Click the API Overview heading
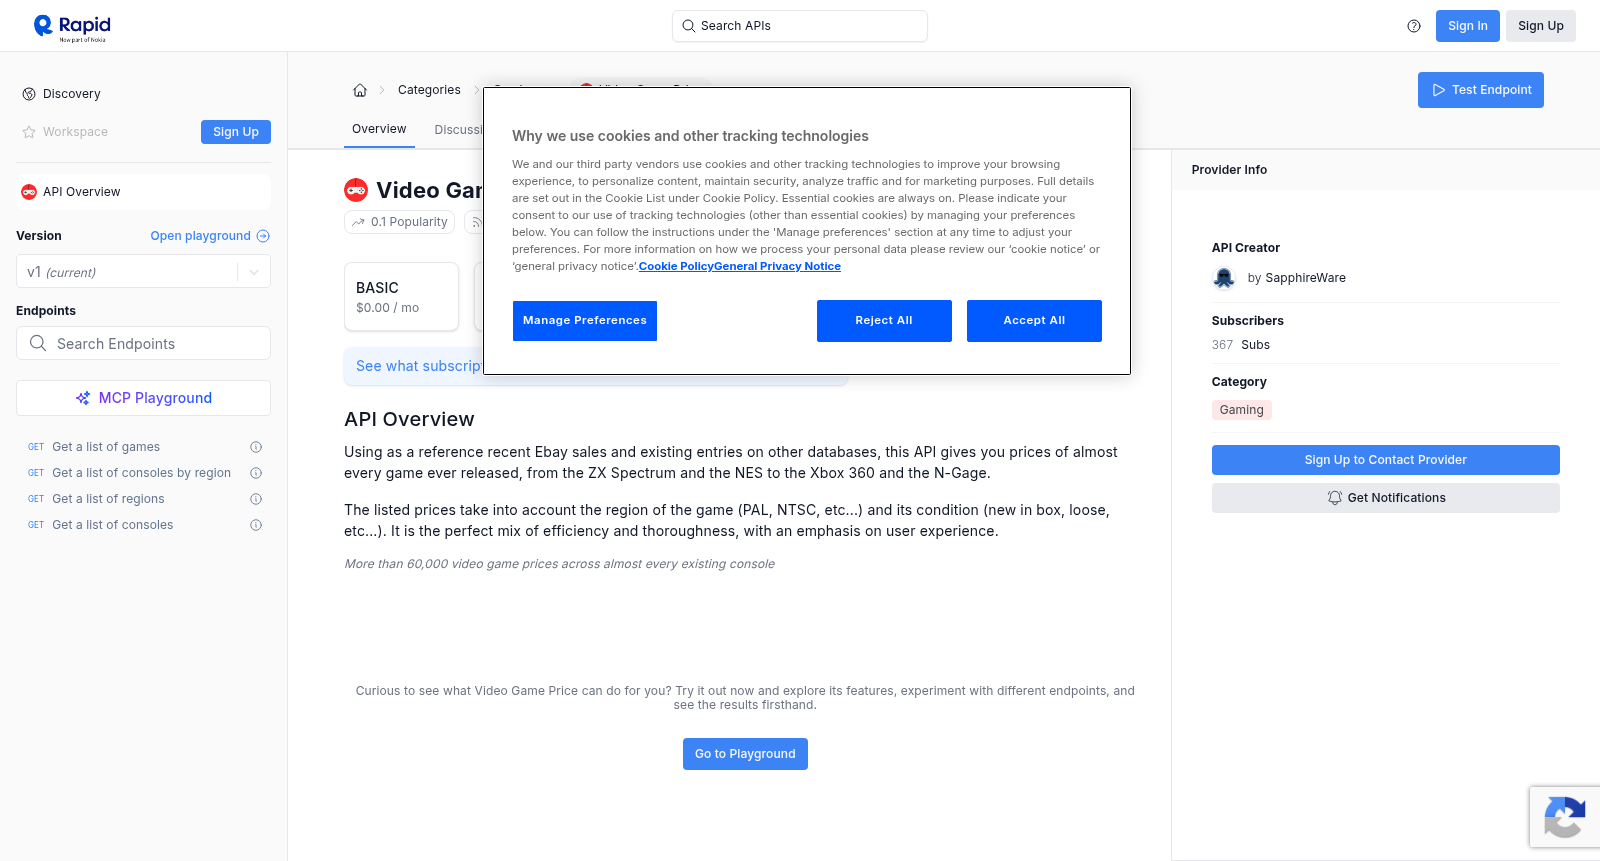 [409, 420]
